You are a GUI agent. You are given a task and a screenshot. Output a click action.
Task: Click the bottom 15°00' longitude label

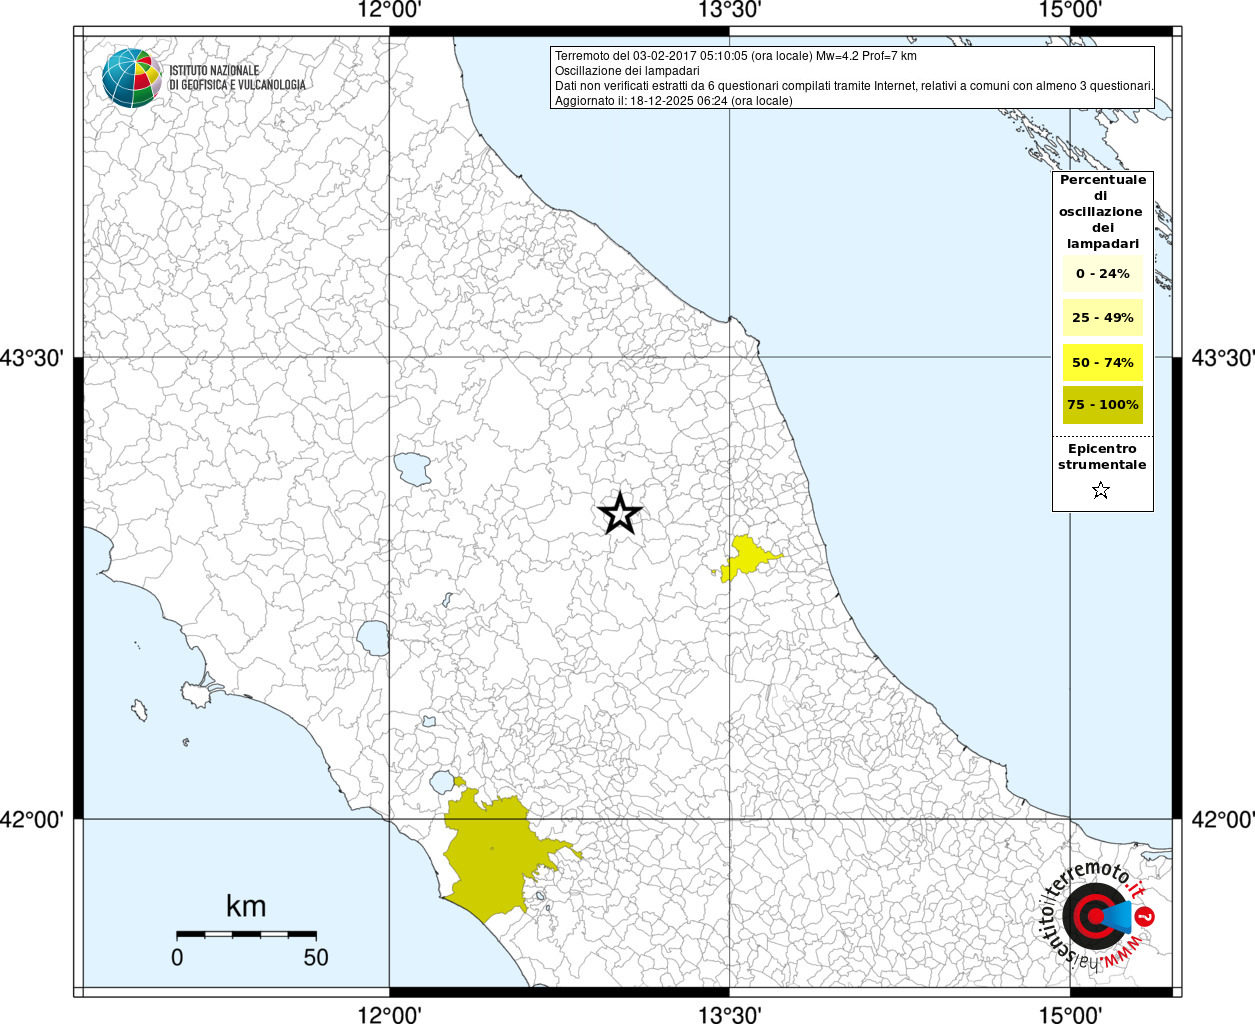1070,1014
